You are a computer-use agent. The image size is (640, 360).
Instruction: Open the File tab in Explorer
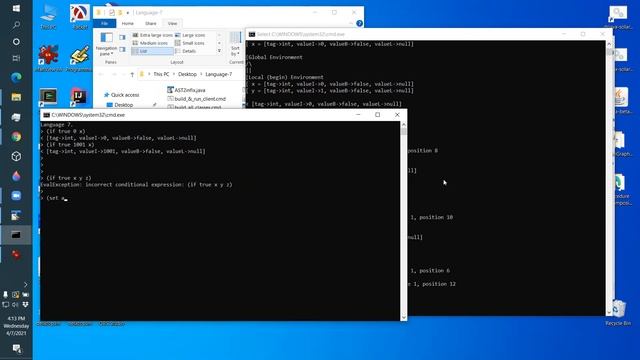[104, 24]
